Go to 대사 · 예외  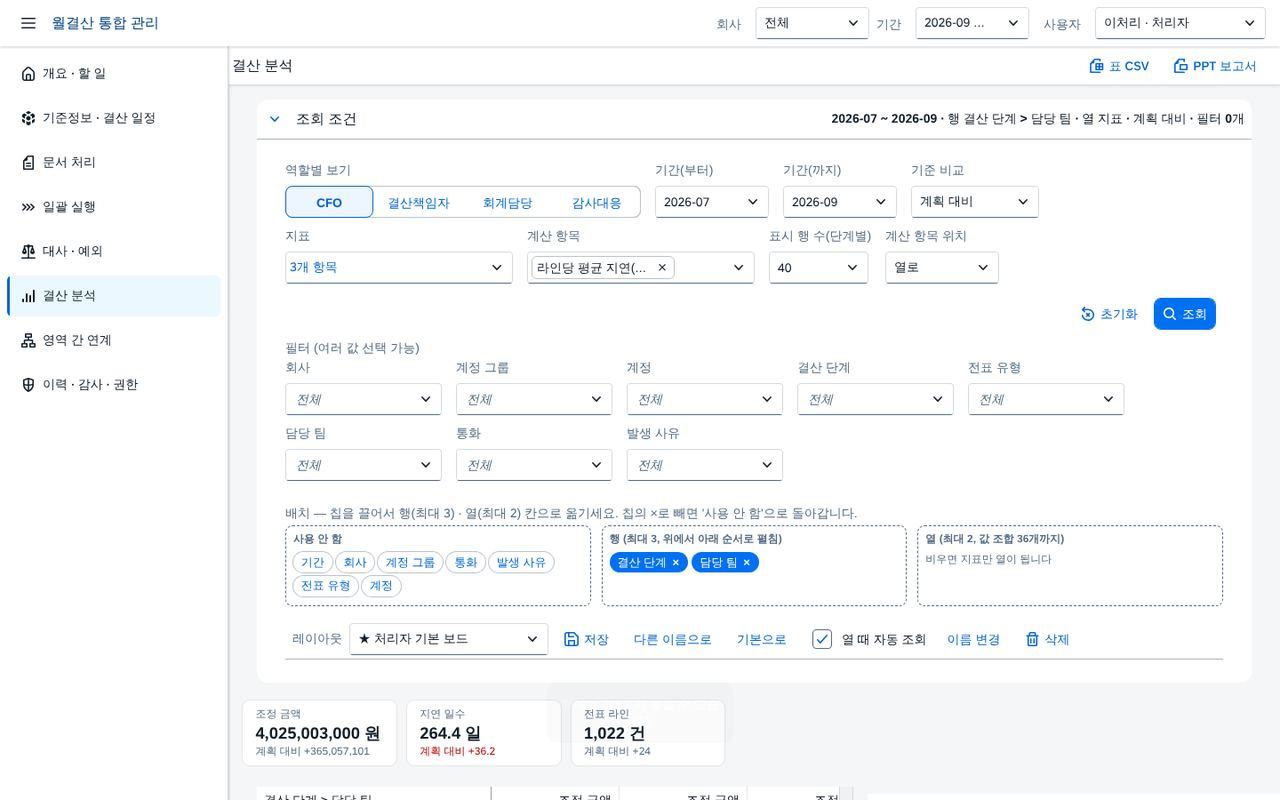click(114, 251)
